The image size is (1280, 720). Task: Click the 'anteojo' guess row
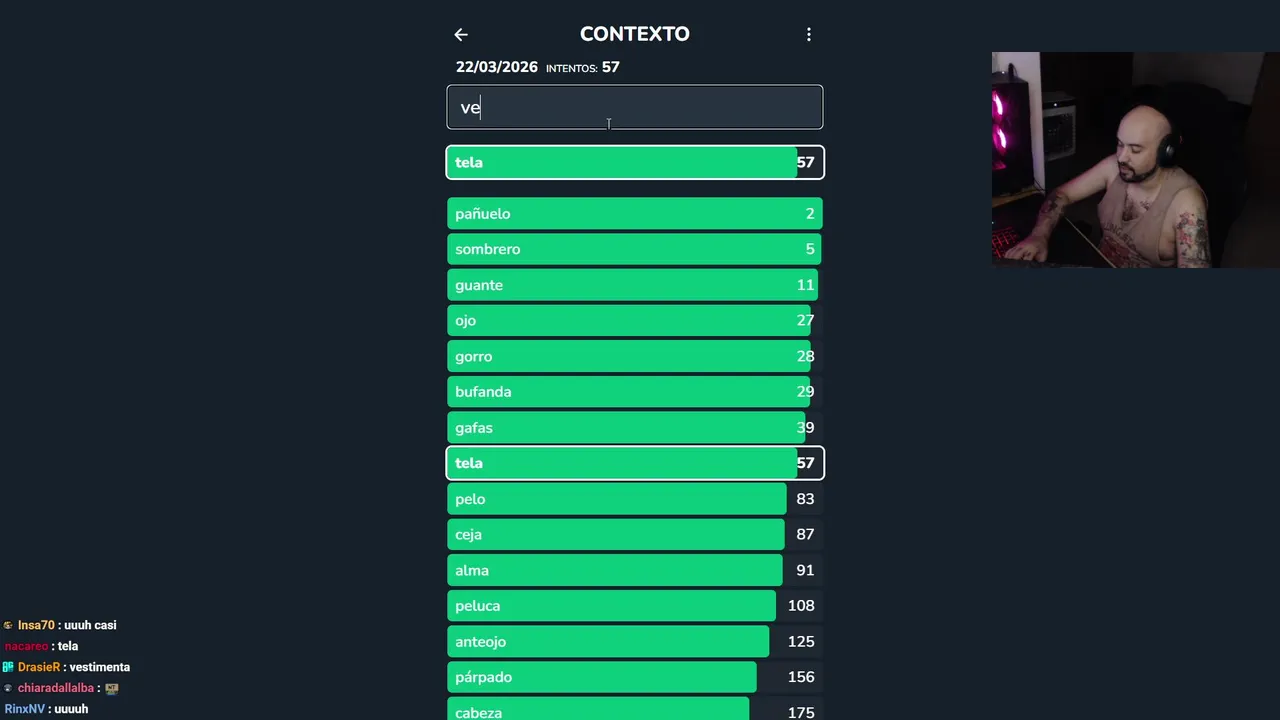coord(635,642)
